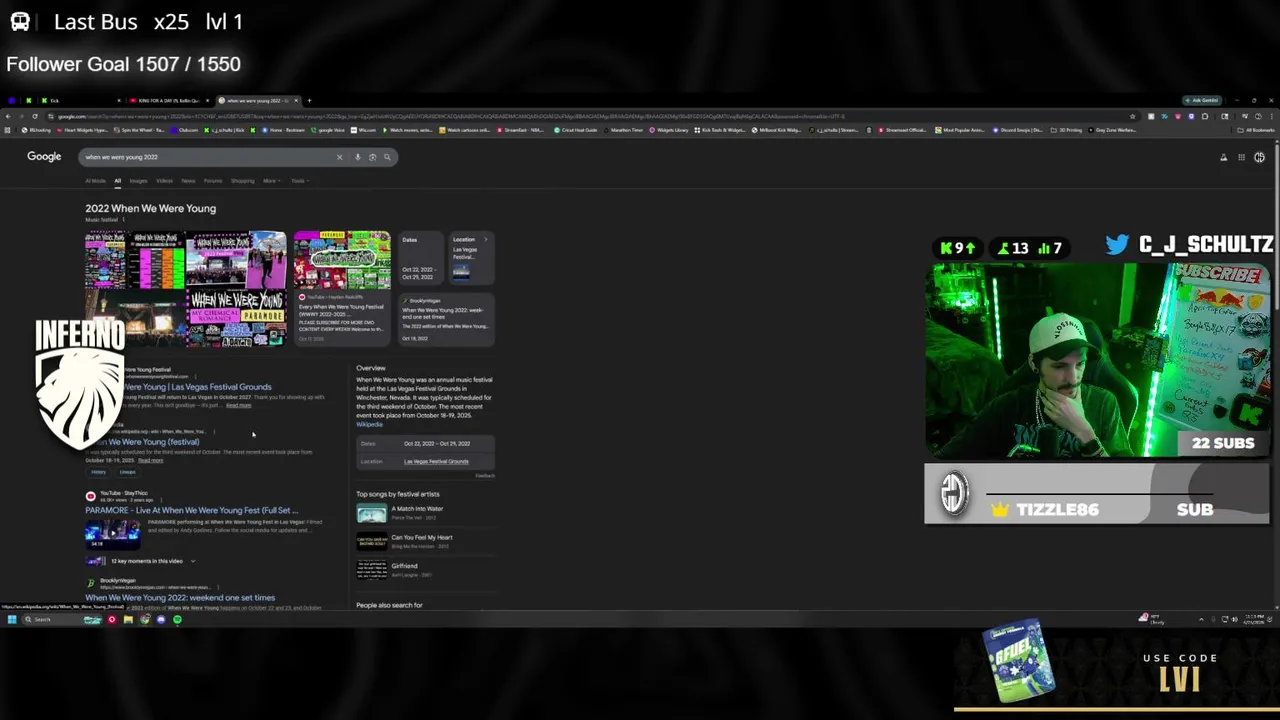Open File Explorer from the taskbar

click(x=127, y=620)
